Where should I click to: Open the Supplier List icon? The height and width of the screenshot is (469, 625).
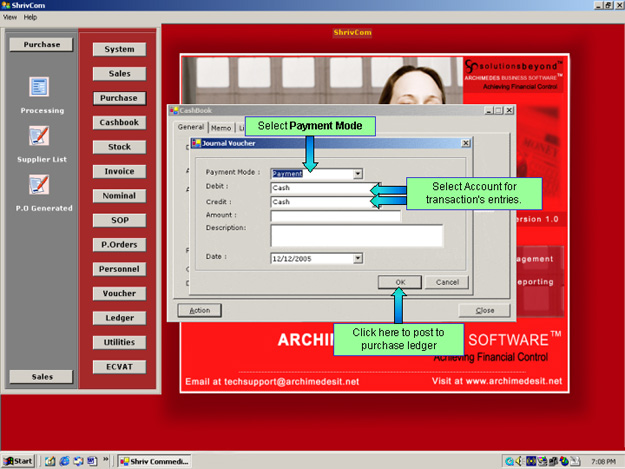click(x=40, y=136)
